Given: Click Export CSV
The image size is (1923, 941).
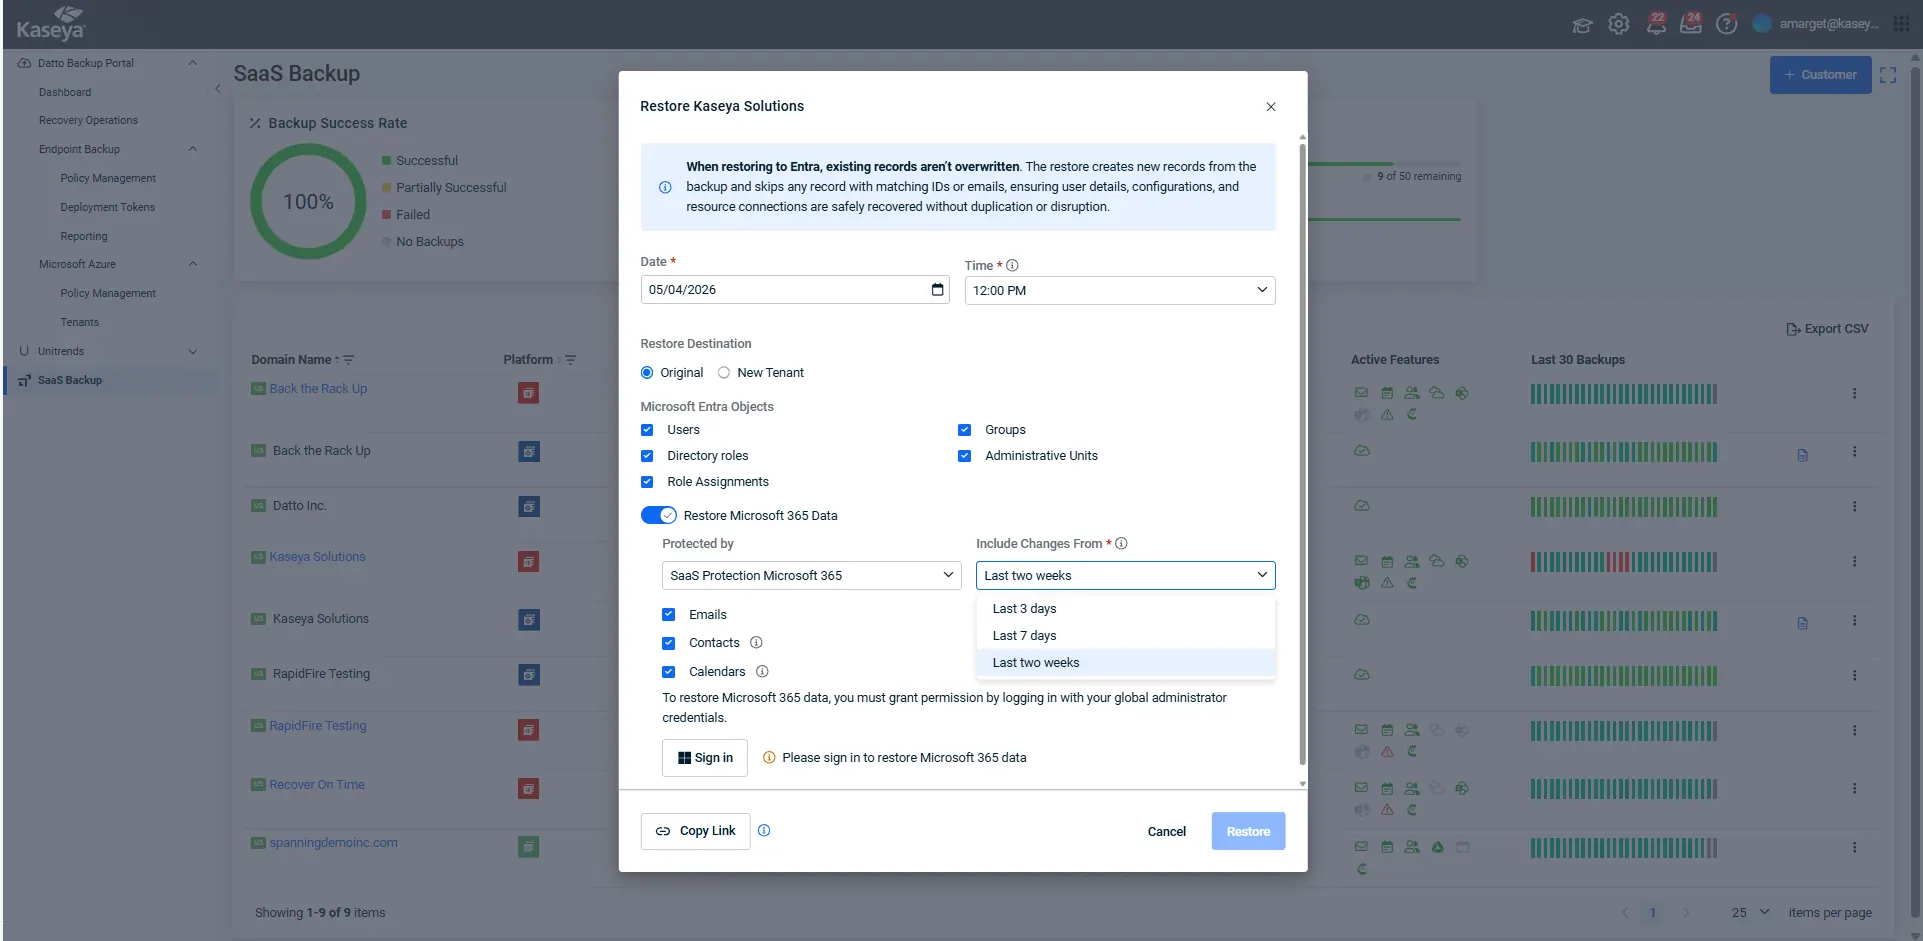Looking at the screenshot, I should point(1827,329).
